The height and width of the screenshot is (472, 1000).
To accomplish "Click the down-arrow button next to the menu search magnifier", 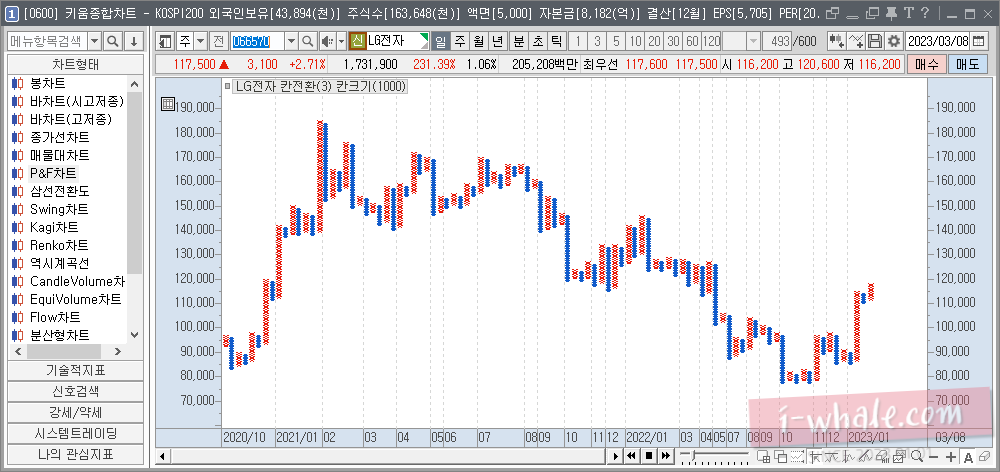I will coord(133,41).
